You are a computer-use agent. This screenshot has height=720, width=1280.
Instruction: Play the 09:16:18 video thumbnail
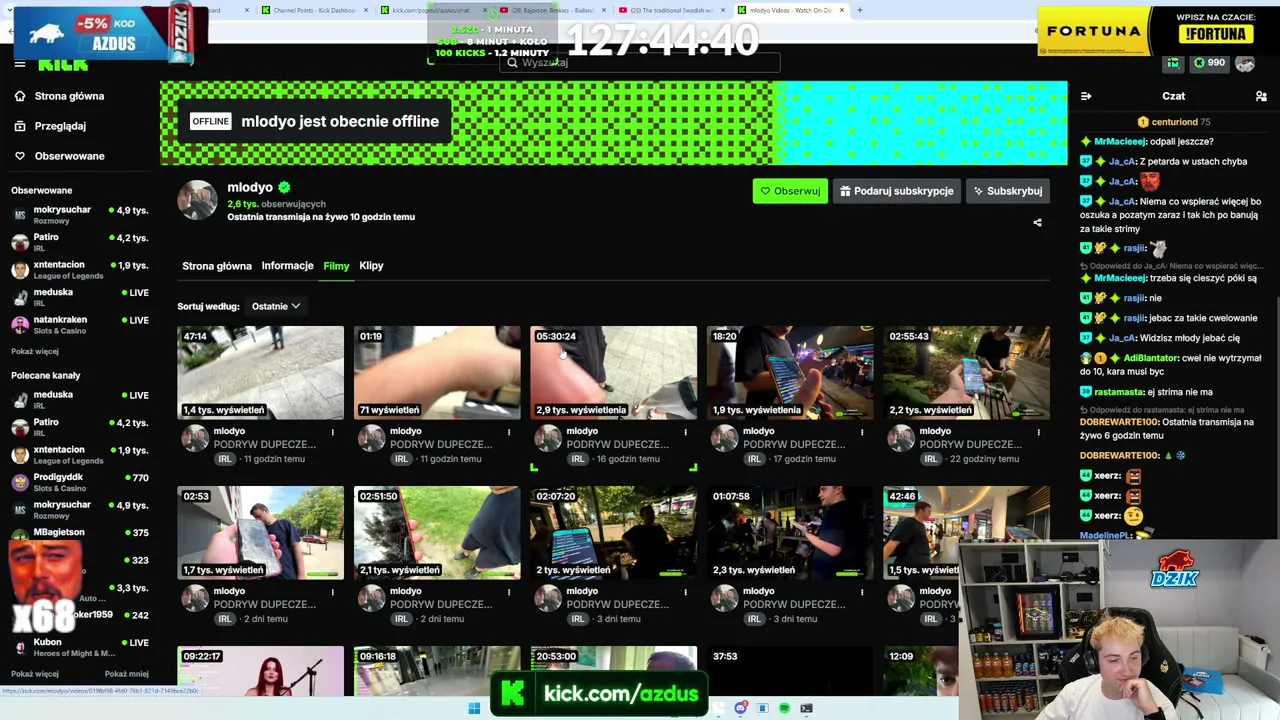[x=437, y=671]
